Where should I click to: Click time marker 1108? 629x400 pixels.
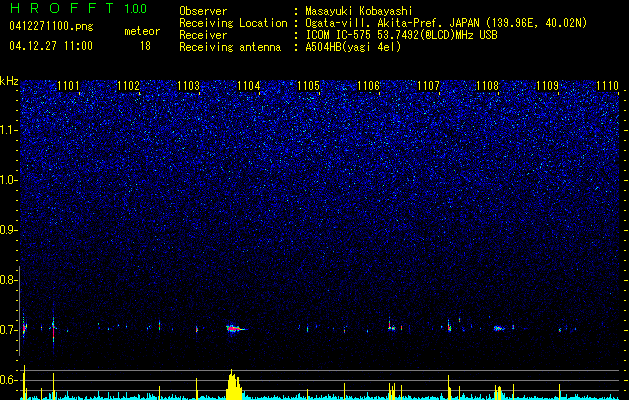pos(488,86)
